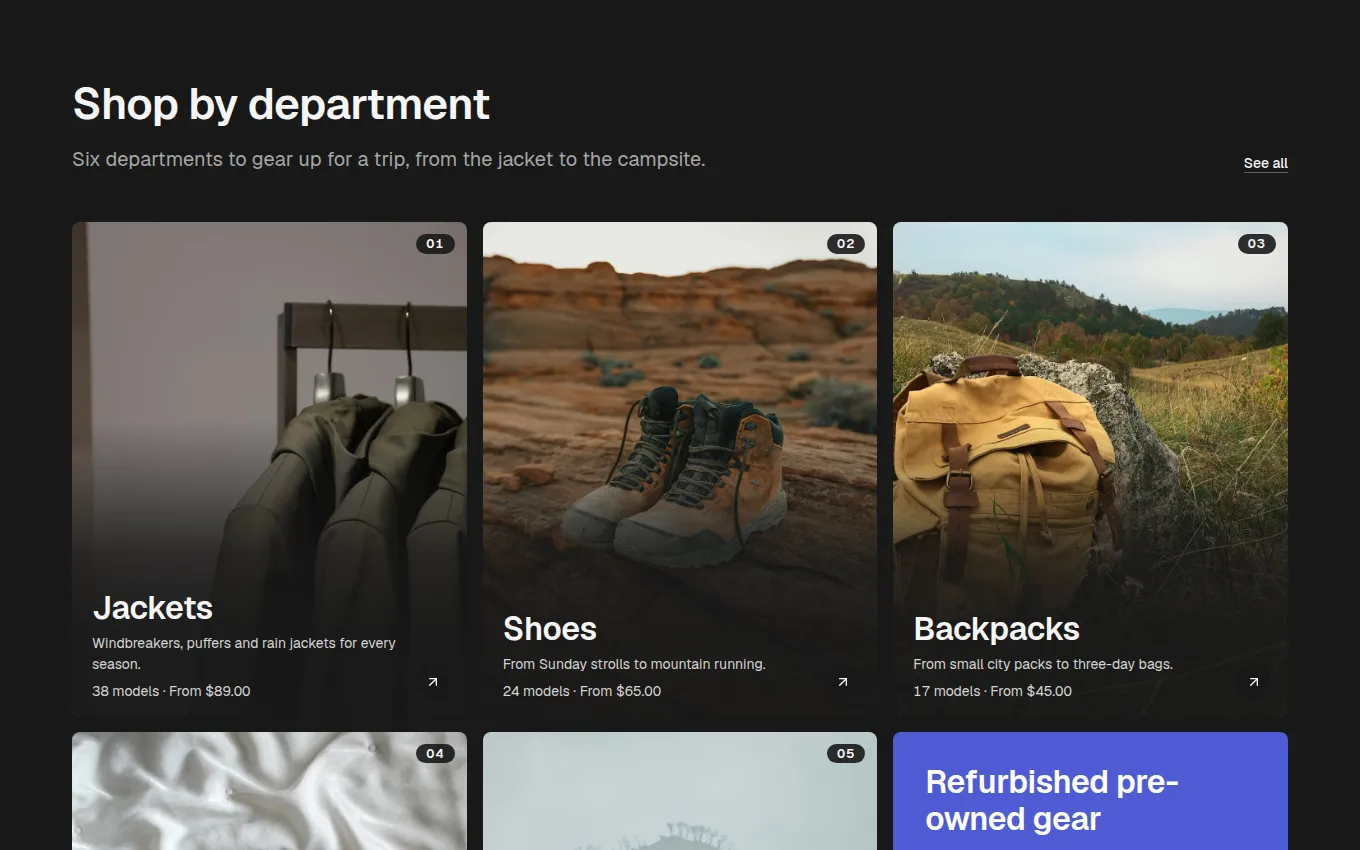Open the Jackets card arrow icon
The width and height of the screenshot is (1360, 850).
(x=433, y=682)
